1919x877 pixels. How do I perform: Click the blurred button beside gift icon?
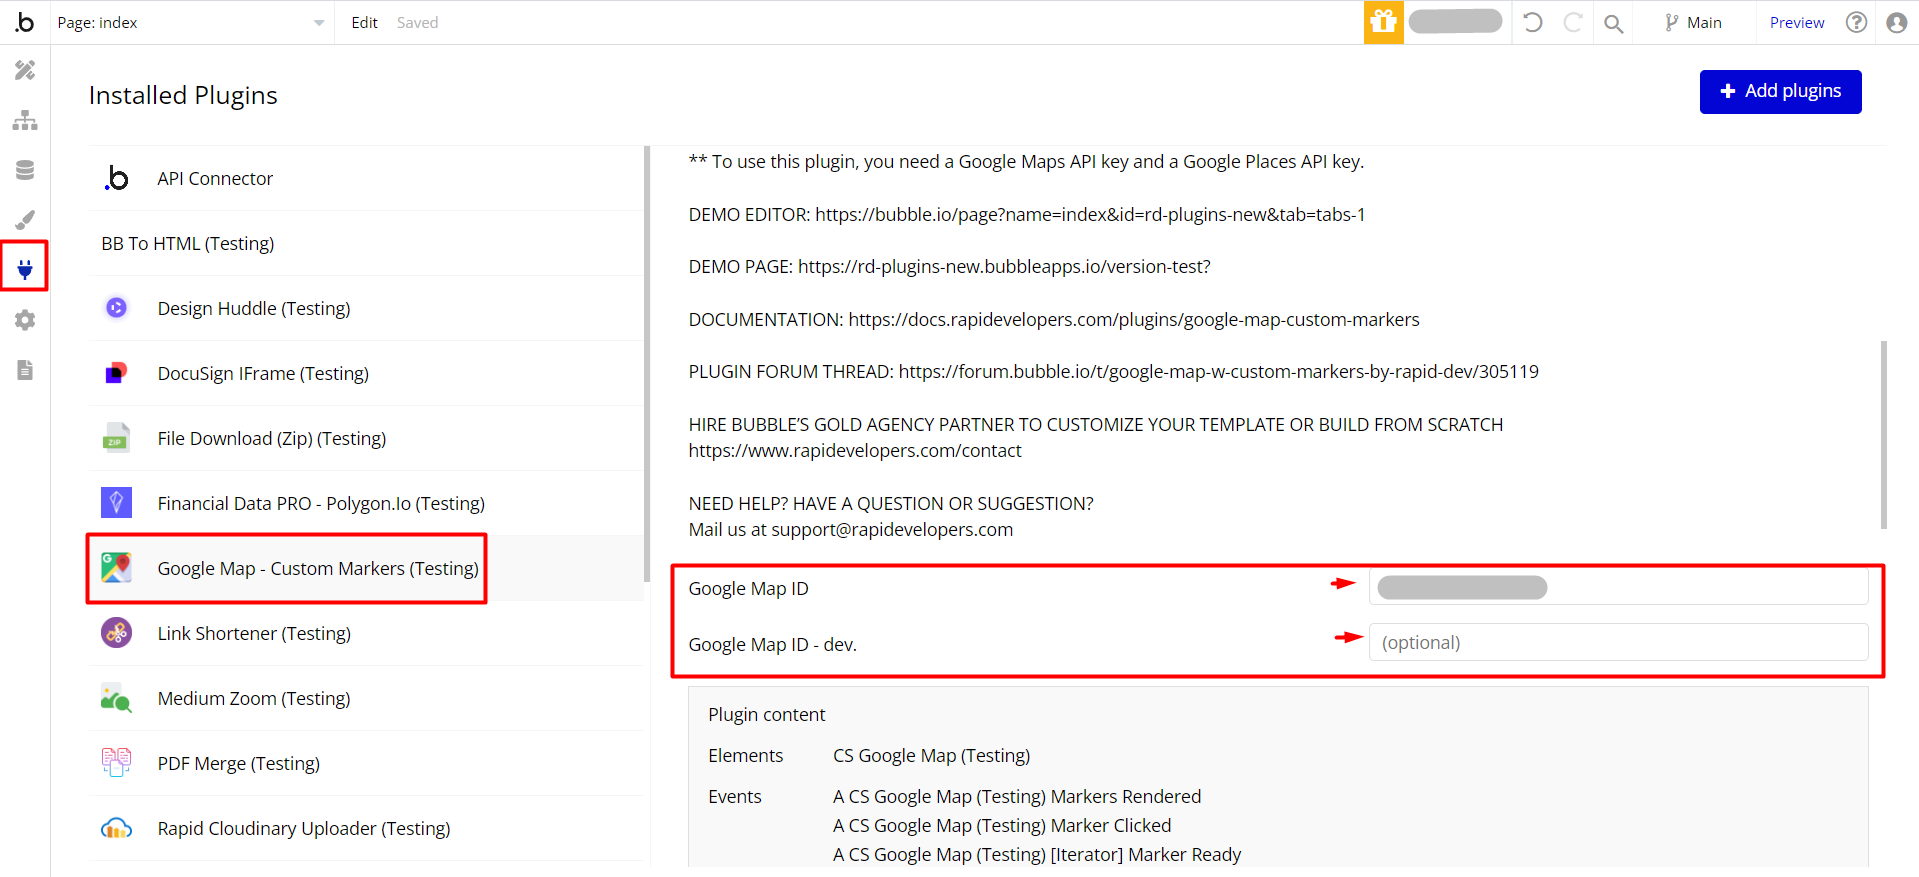(1455, 21)
